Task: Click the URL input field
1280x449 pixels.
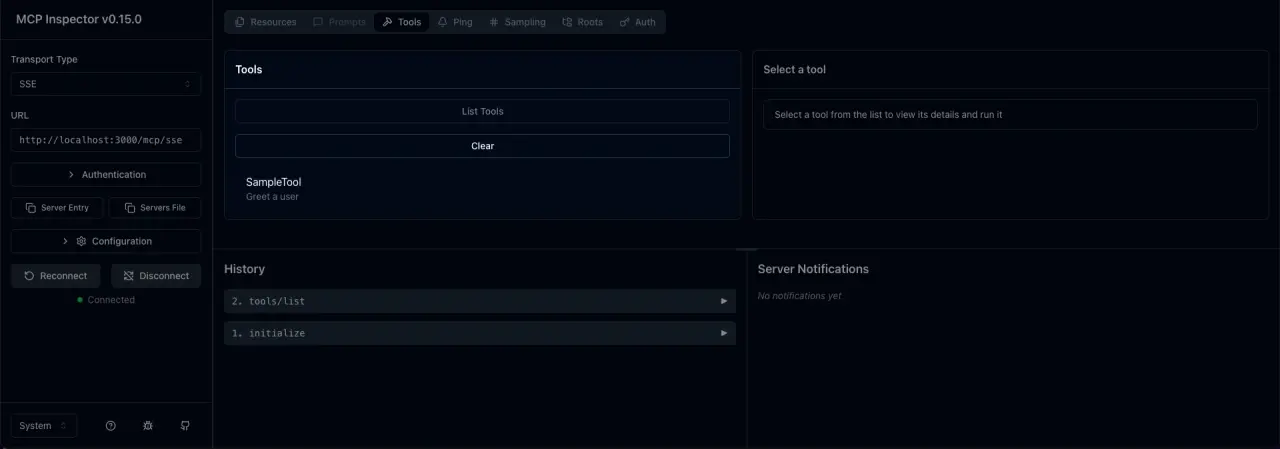Action: click(x=106, y=140)
